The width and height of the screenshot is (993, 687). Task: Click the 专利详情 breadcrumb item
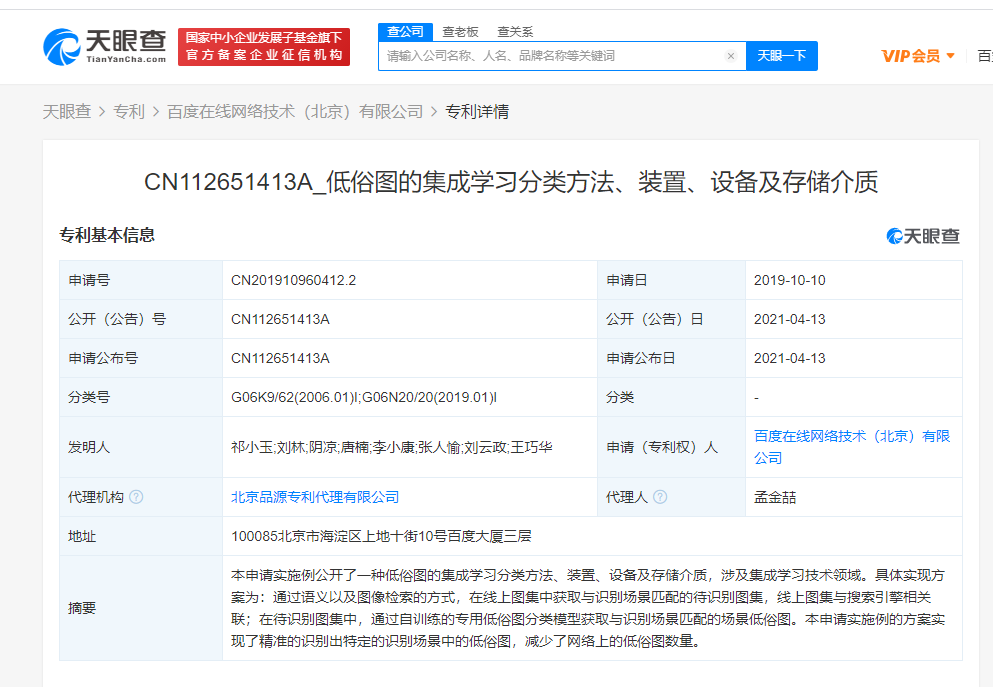point(477,112)
